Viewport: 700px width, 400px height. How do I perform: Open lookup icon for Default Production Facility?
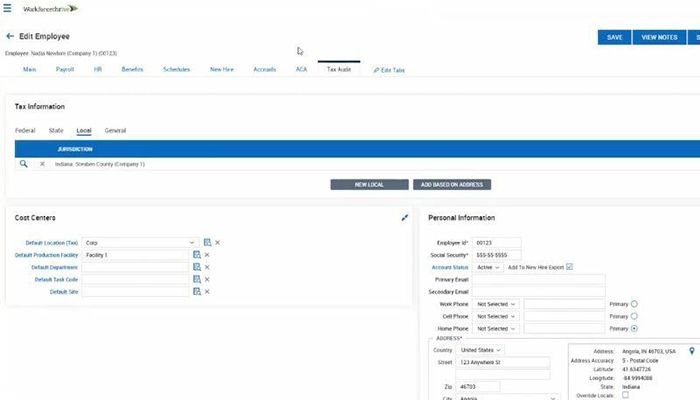coord(197,254)
